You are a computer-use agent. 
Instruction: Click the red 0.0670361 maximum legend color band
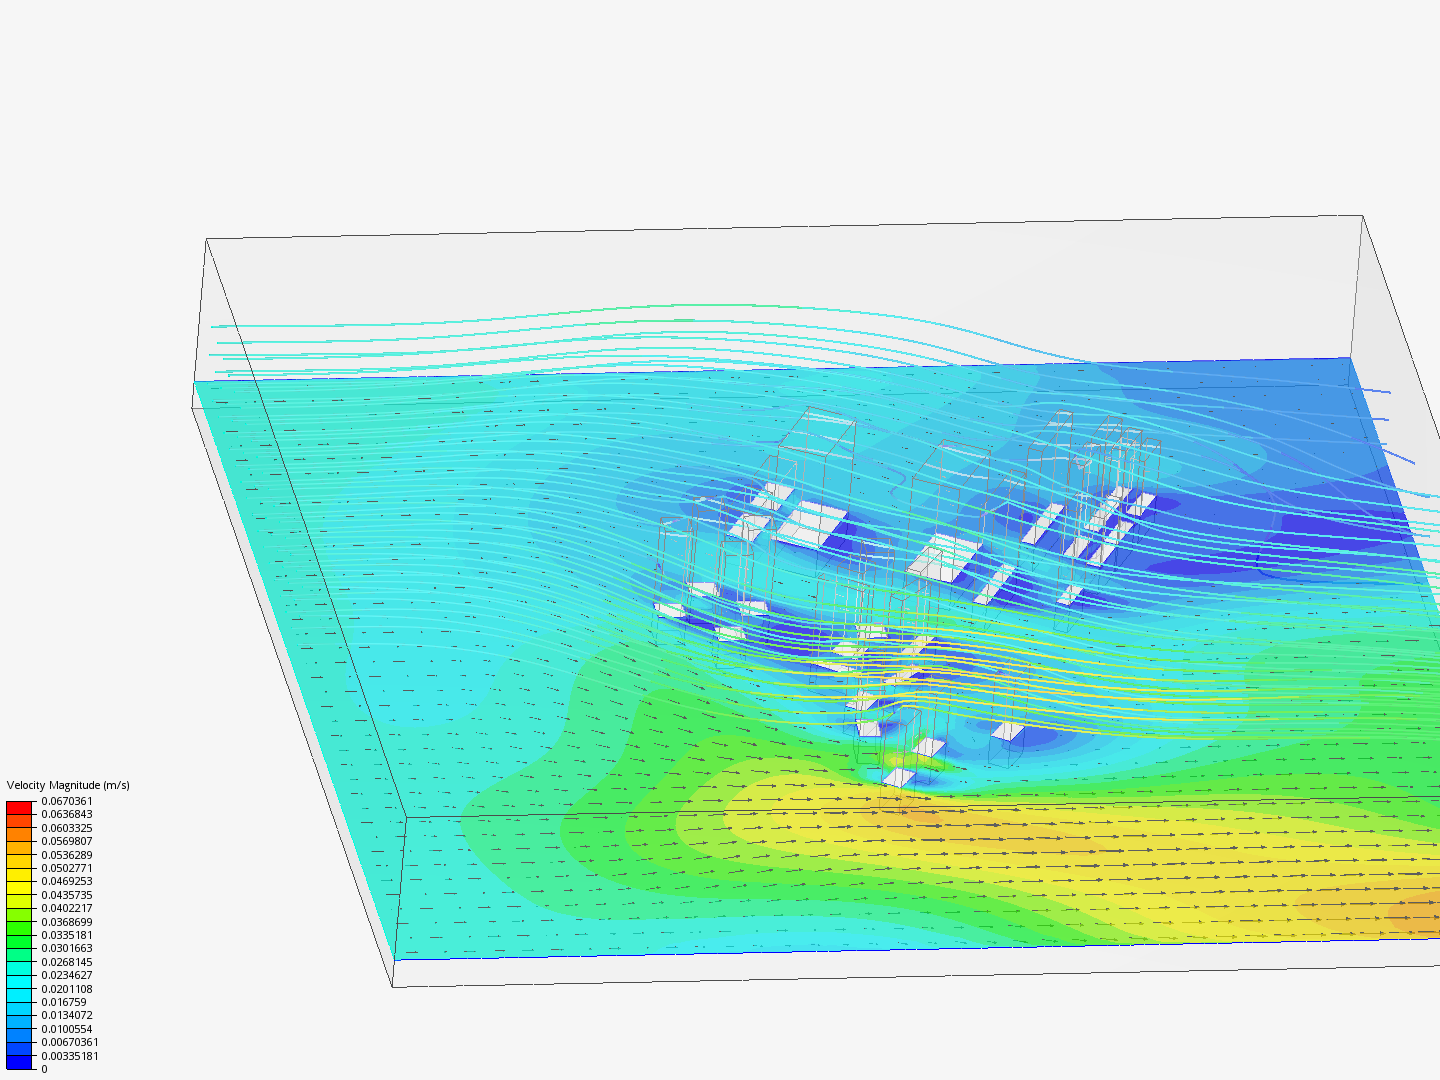click(17, 807)
